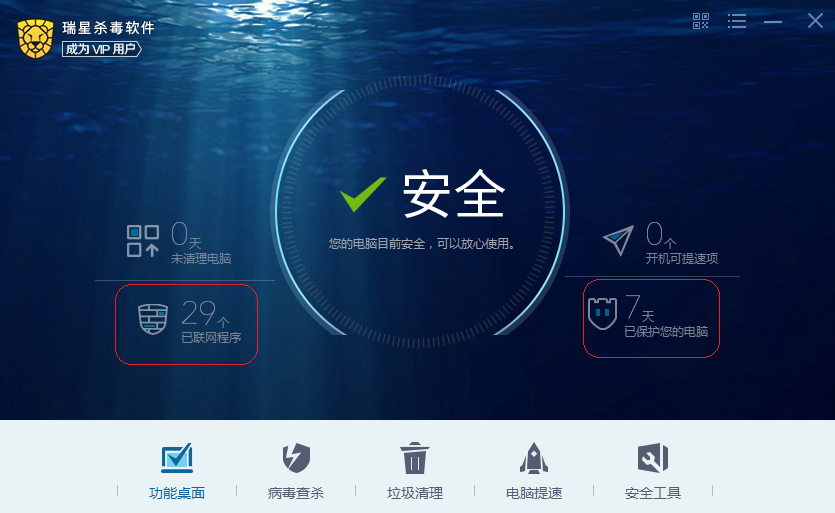Open the 已联网程序 count label

click(x=211, y=337)
